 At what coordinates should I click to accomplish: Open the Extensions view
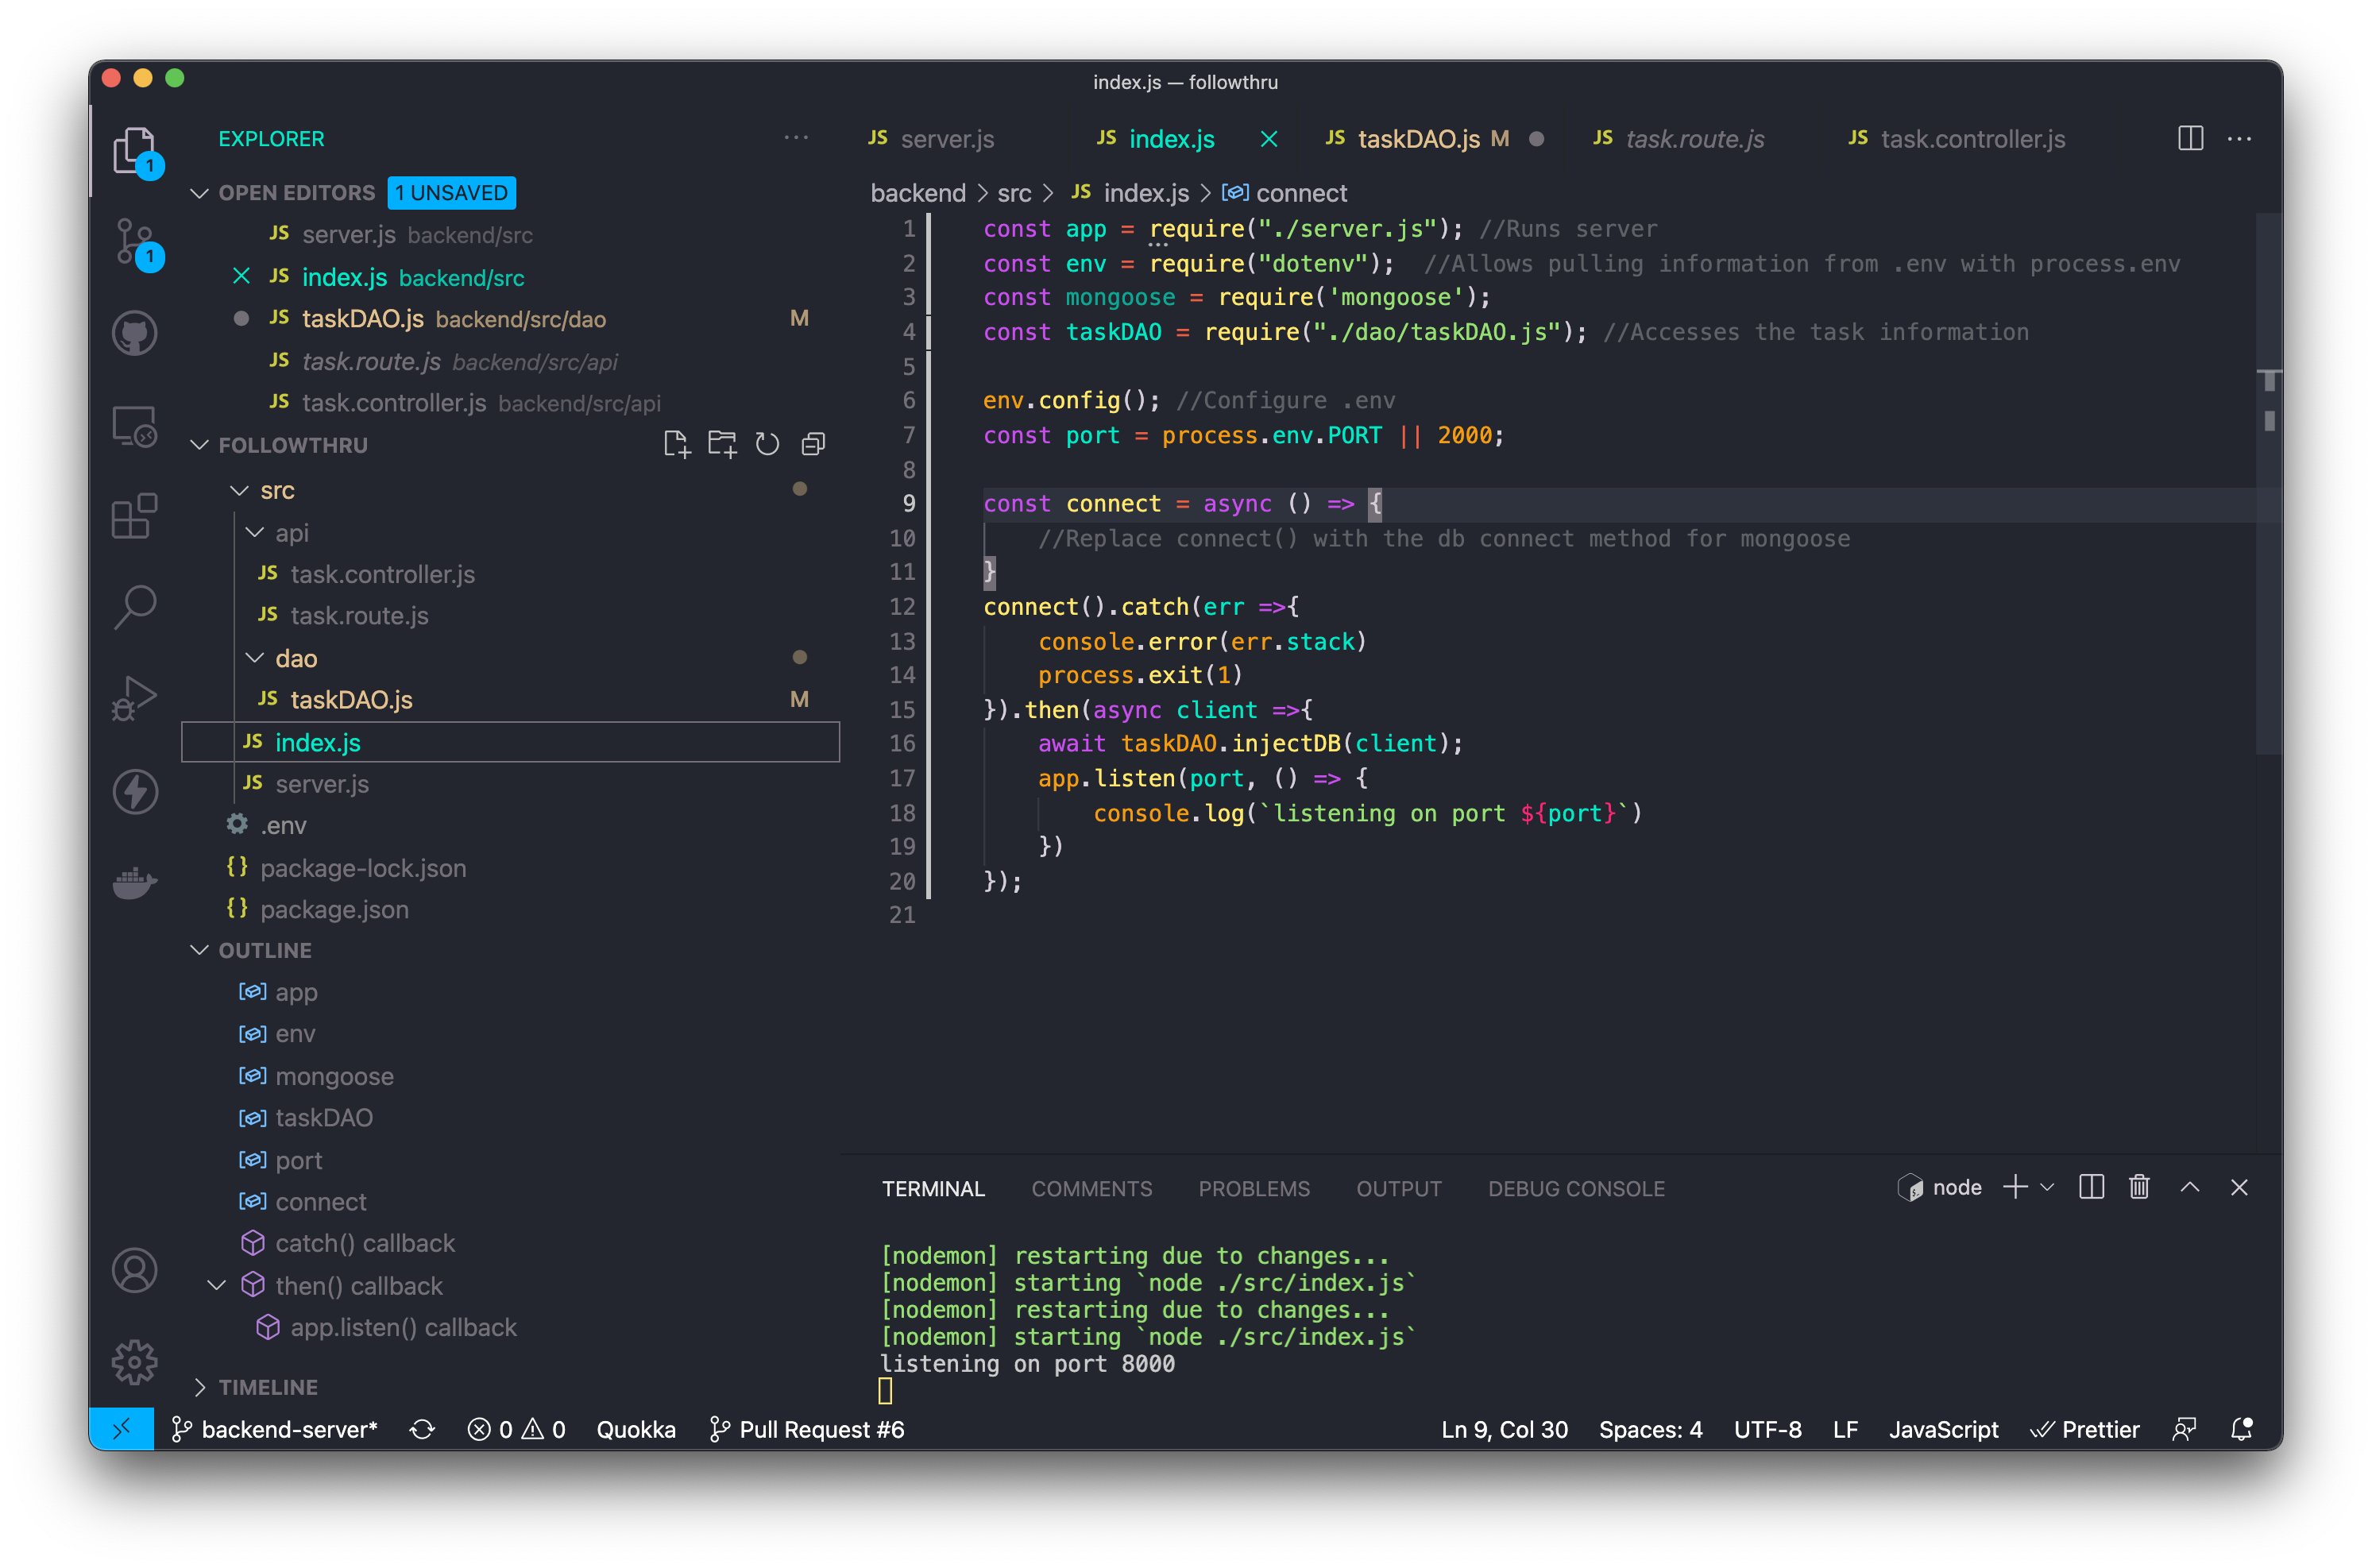pos(134,517)
